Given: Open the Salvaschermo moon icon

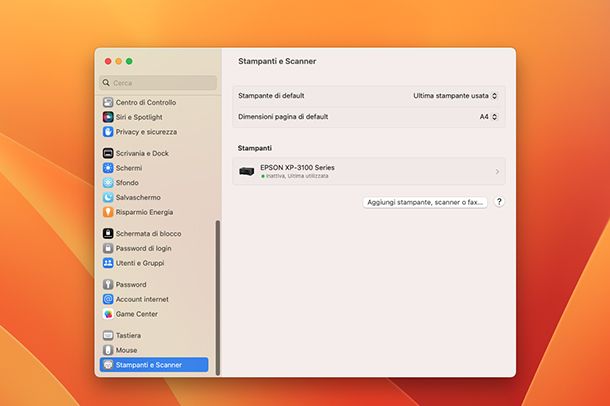Looking at the screenshot, I should (108, 198).
